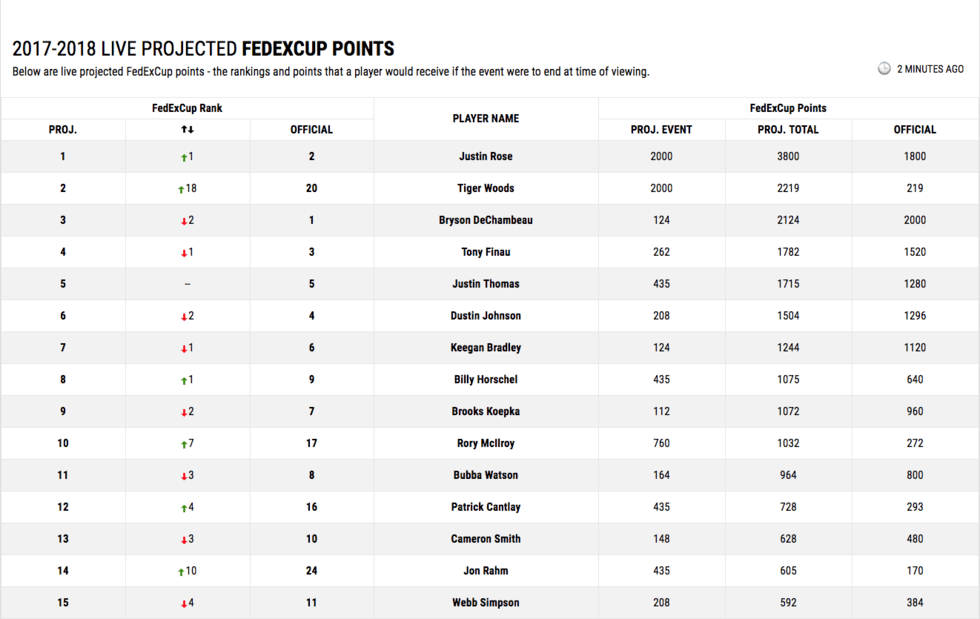Click the up-down arrows rank change header
The height and width of the screenshot is (619, 980).
coord(187,129)
